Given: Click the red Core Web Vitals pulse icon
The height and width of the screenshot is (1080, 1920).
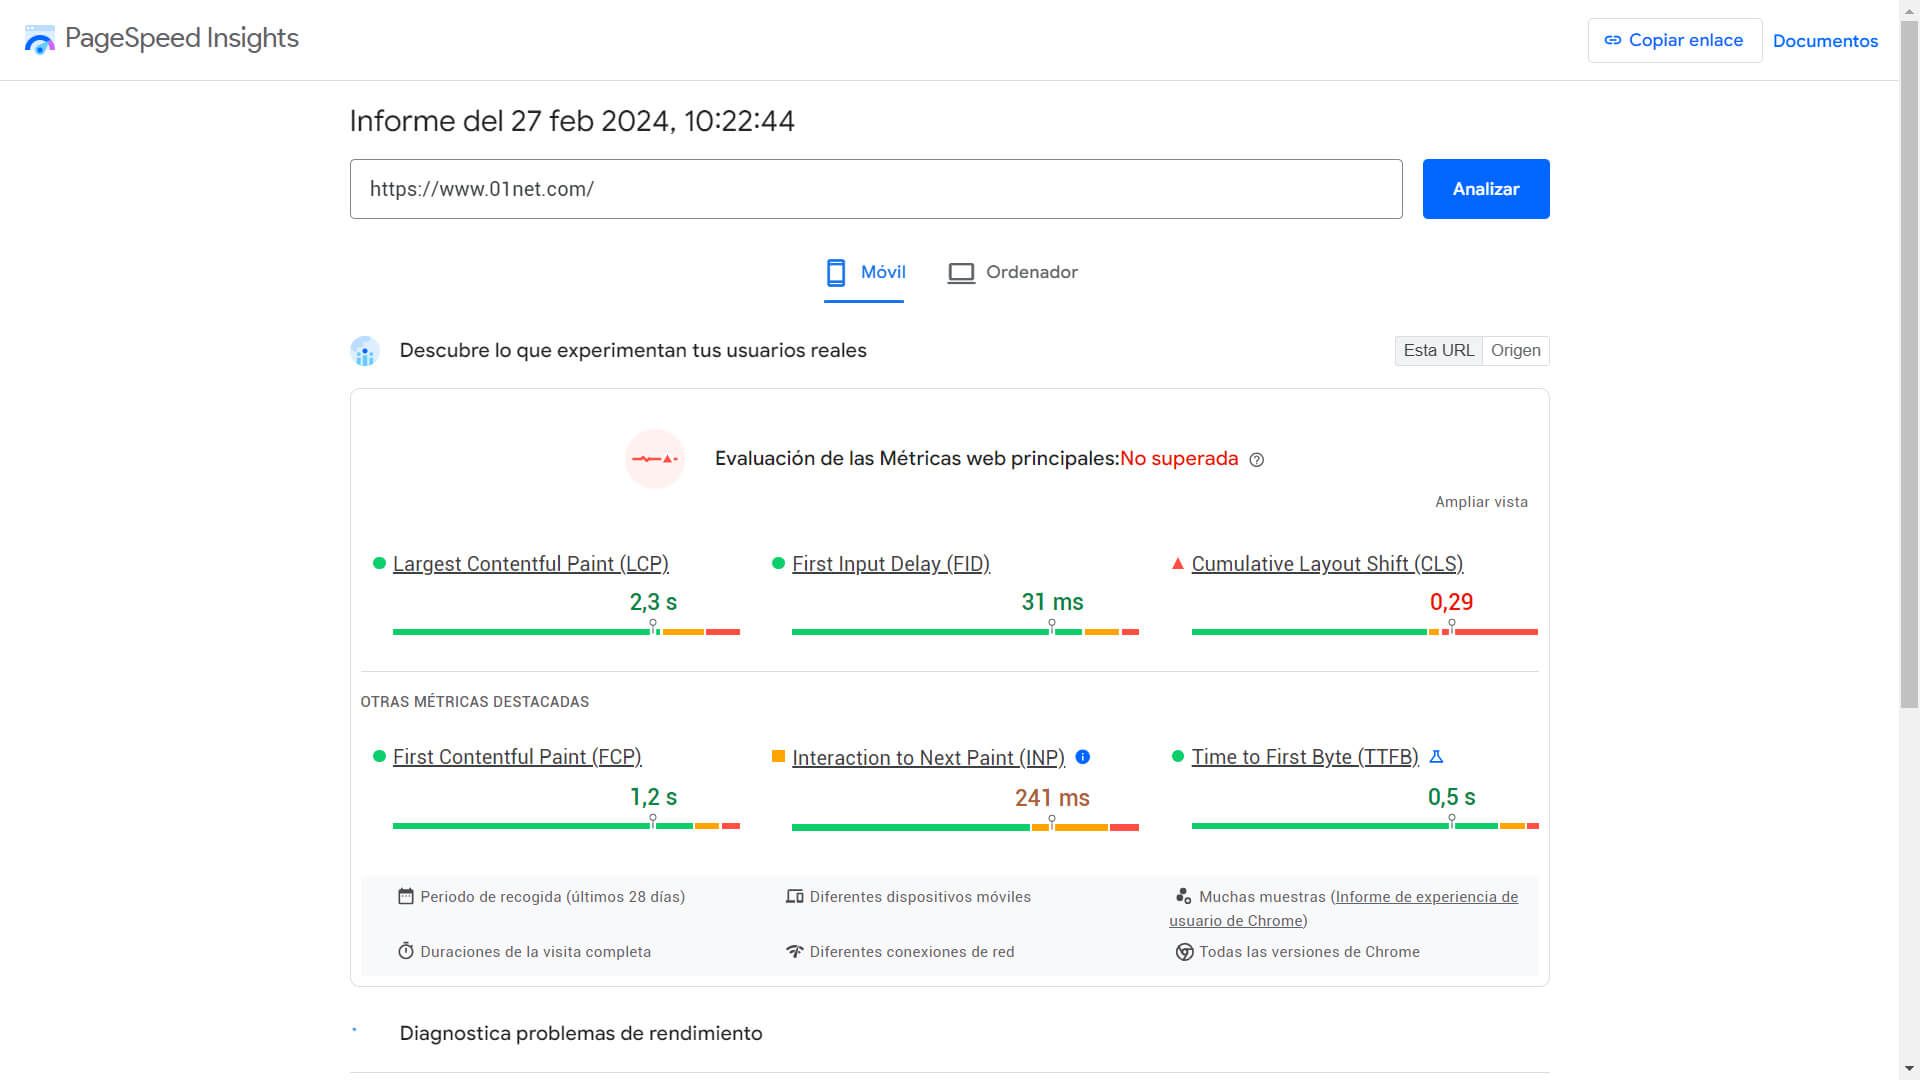Looking at the screenshot, I should 655,459.
